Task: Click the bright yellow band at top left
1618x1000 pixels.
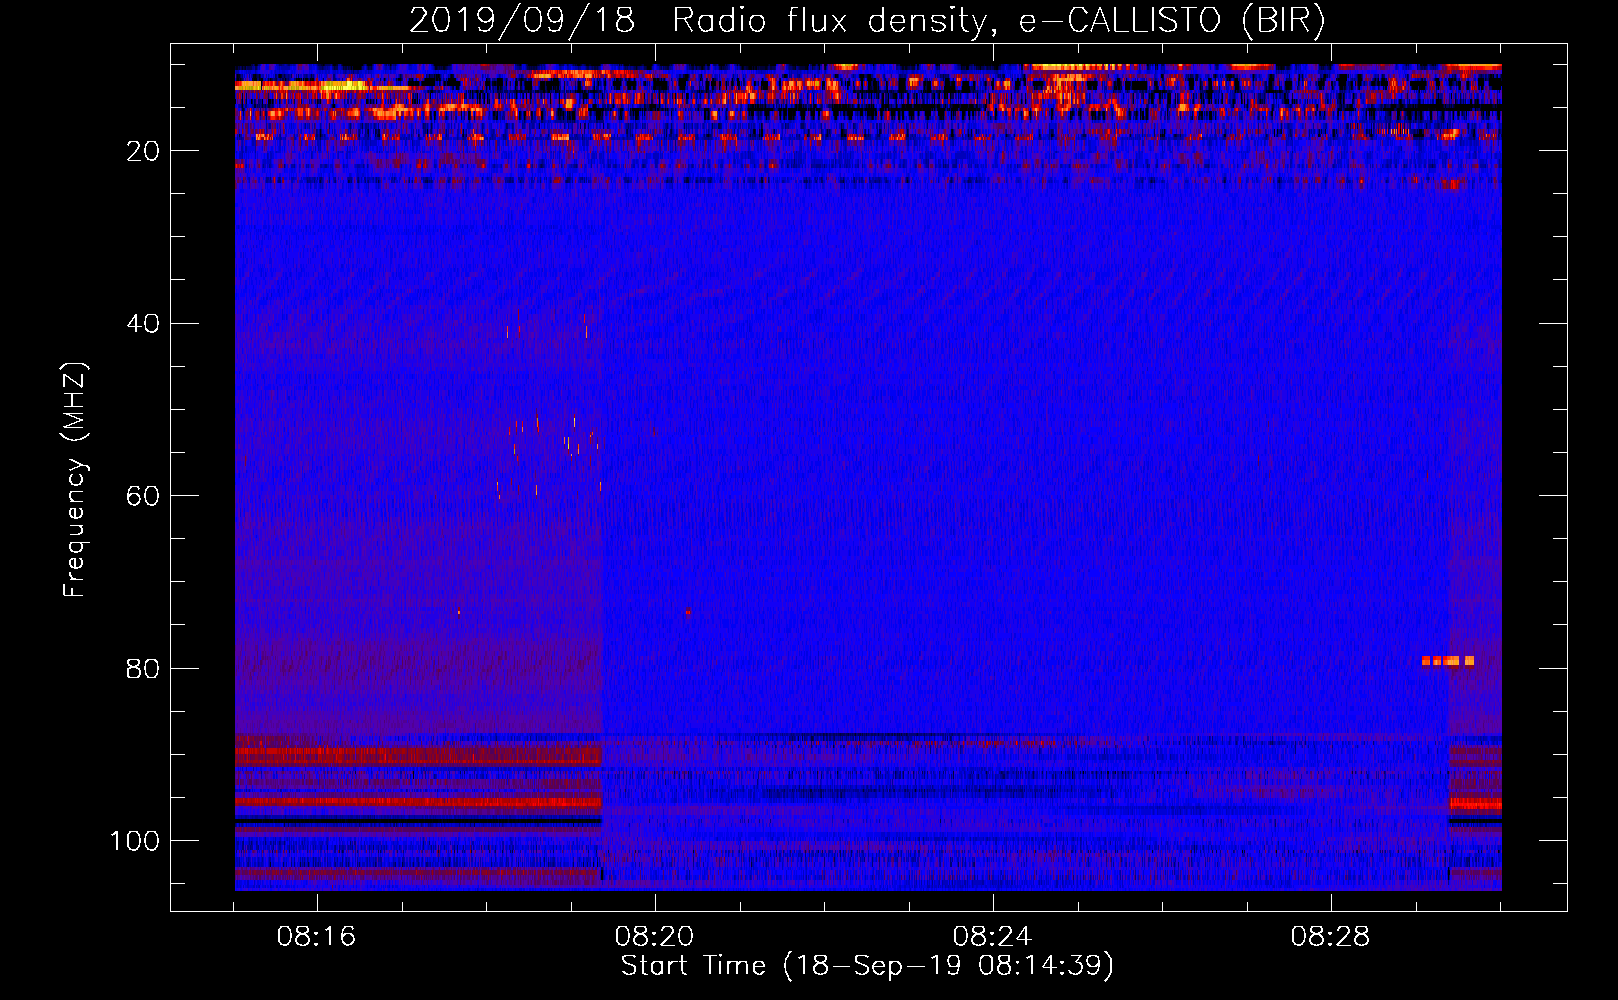Action: tap(322, 87)
